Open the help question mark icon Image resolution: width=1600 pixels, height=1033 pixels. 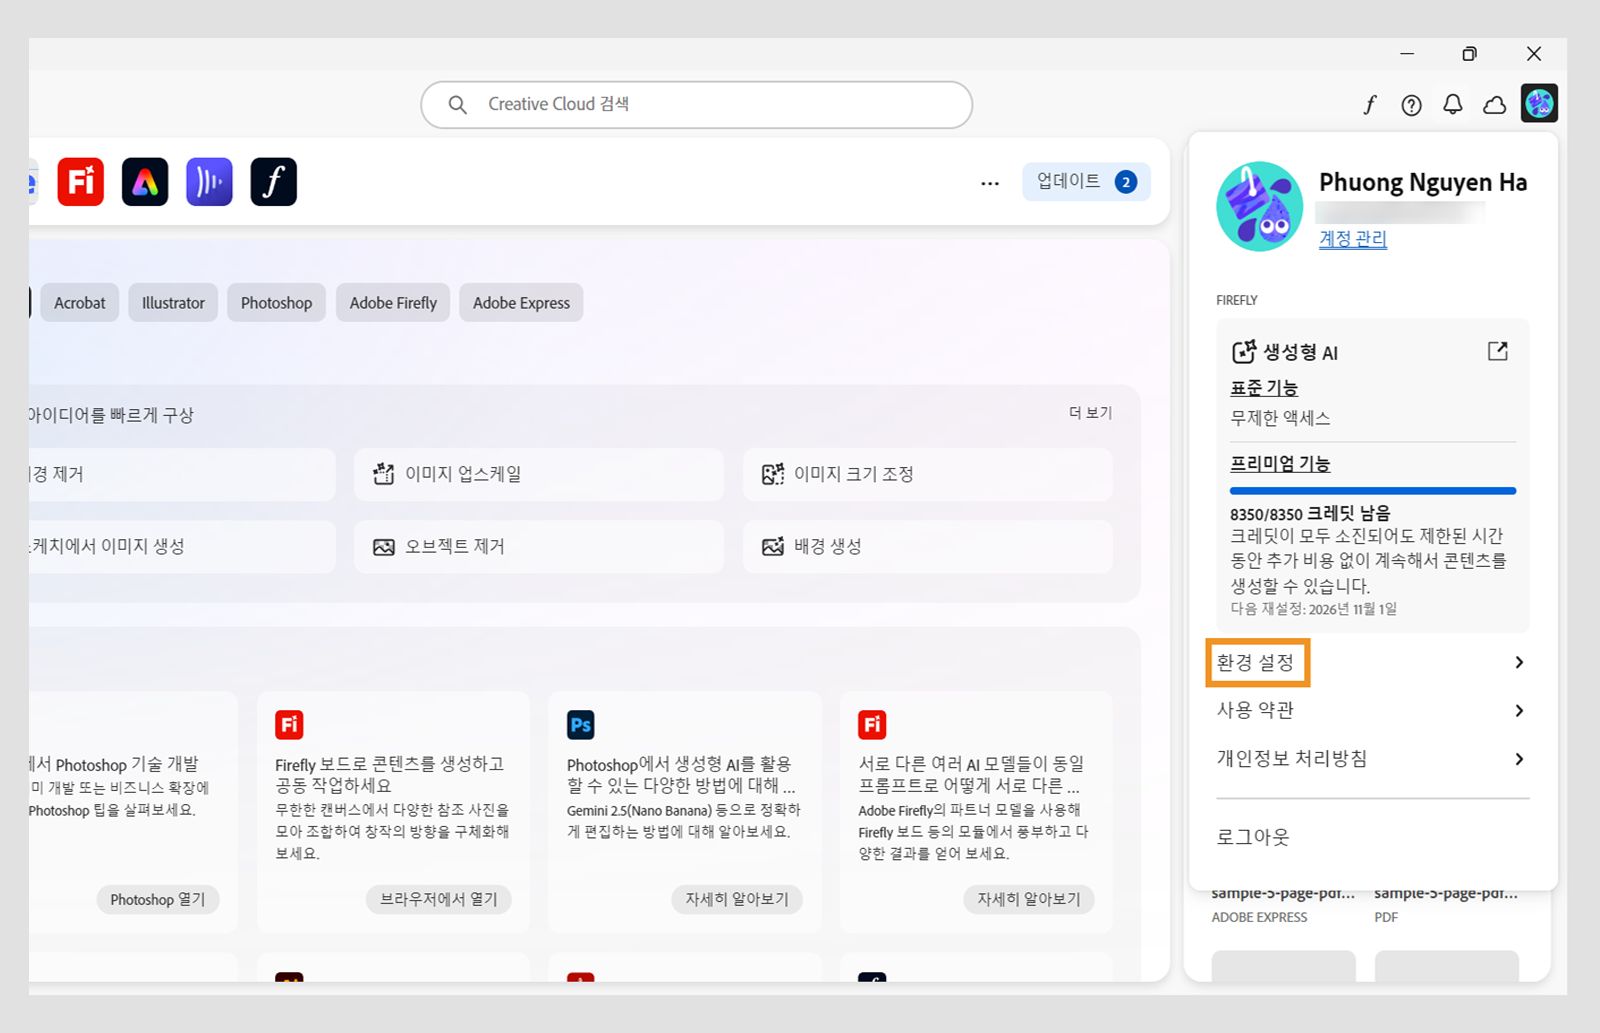click(1411, 105)
